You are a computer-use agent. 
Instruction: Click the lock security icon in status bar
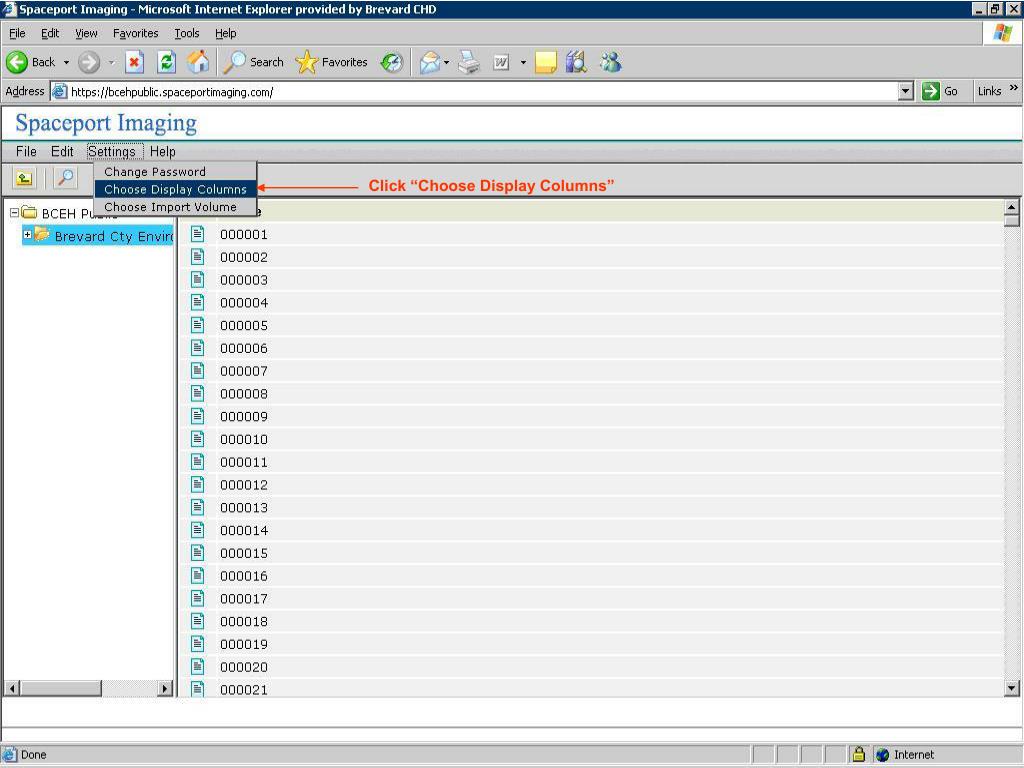pos(859,754)
